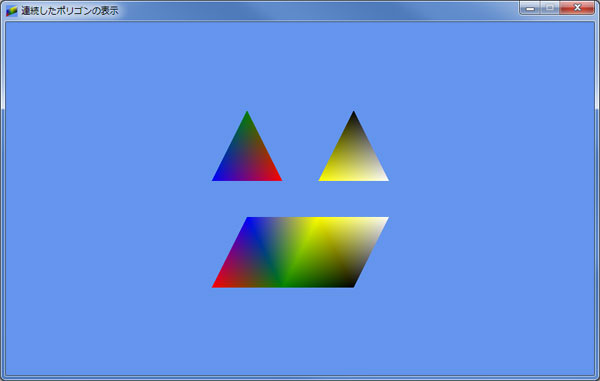Click the center of the red-green-blue triangle

[247, 158]
